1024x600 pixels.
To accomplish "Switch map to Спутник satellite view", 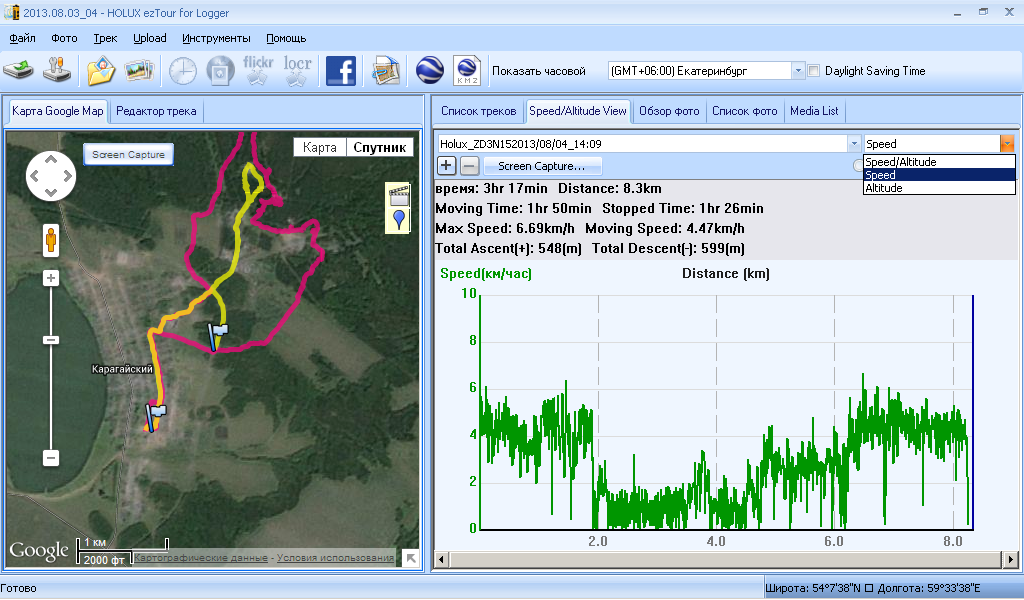I will pyautogui.click(x=379, y=148).
